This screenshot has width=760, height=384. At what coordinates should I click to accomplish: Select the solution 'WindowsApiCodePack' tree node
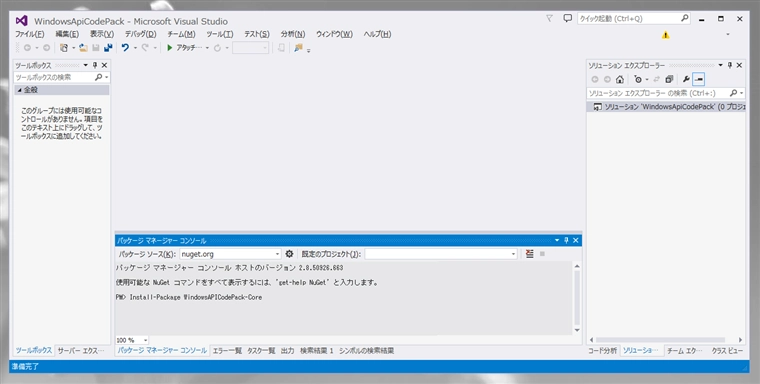[666, 107]
